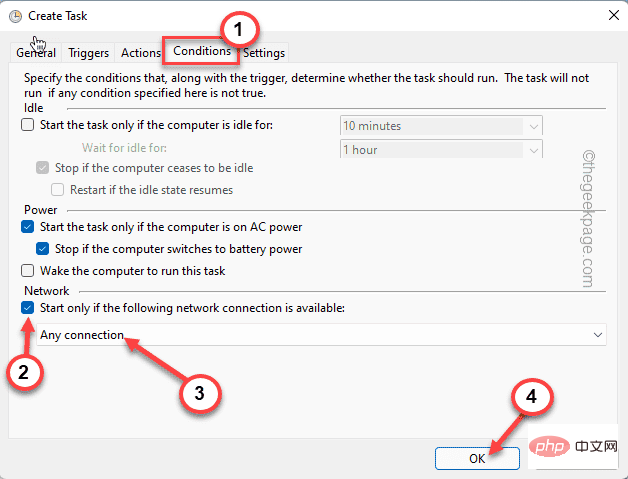Switch to the General tab
This screenshot has height=479, width=628.
point(36,53)
